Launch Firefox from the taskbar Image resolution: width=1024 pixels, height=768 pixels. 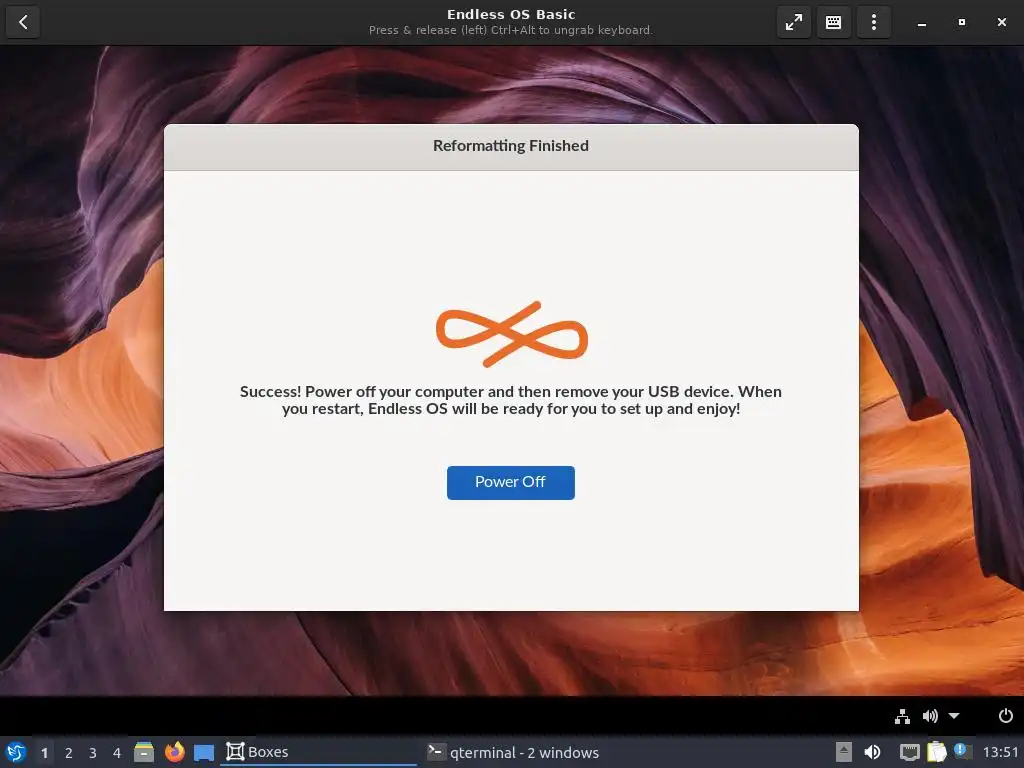174,752
